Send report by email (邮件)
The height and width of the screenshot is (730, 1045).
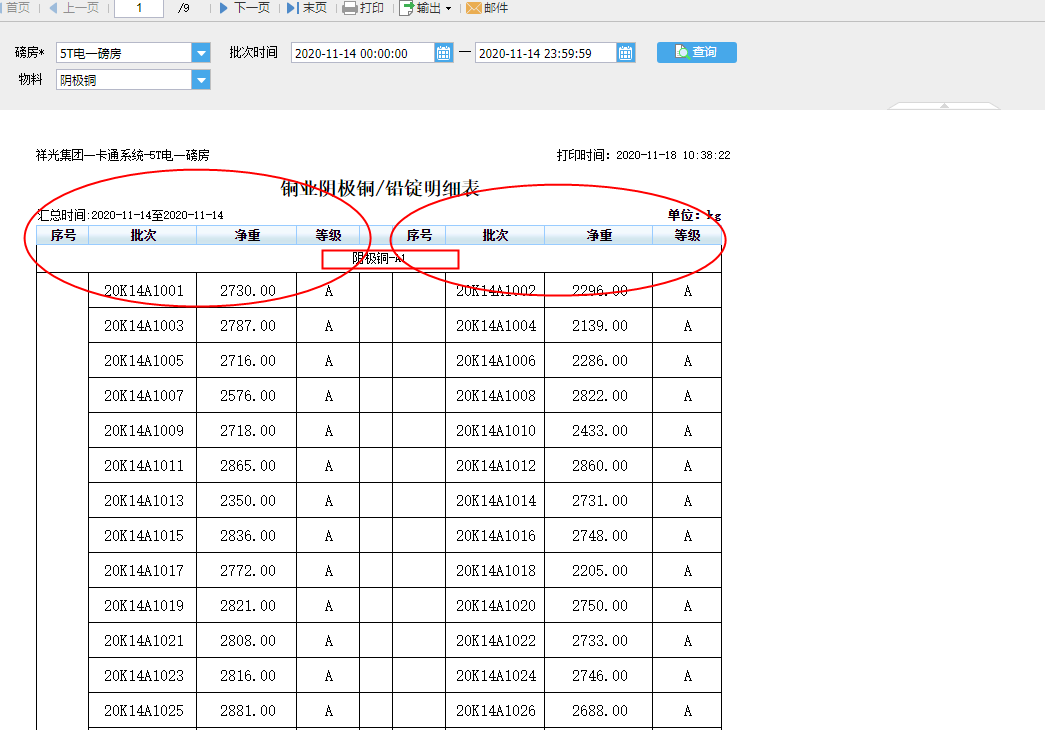[487, 8]
